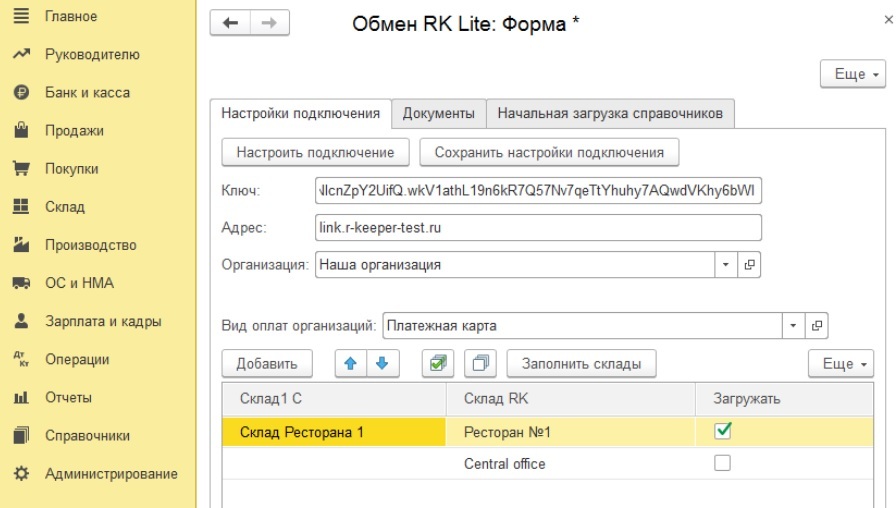Click the ОС и НМА truck icon
Image resolution: width=896 pixels, height=508 pixels.
point(21,283)
